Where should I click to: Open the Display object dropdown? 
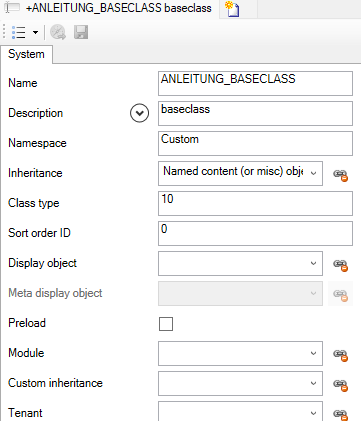pyautogui.click(x=240, y=263)
